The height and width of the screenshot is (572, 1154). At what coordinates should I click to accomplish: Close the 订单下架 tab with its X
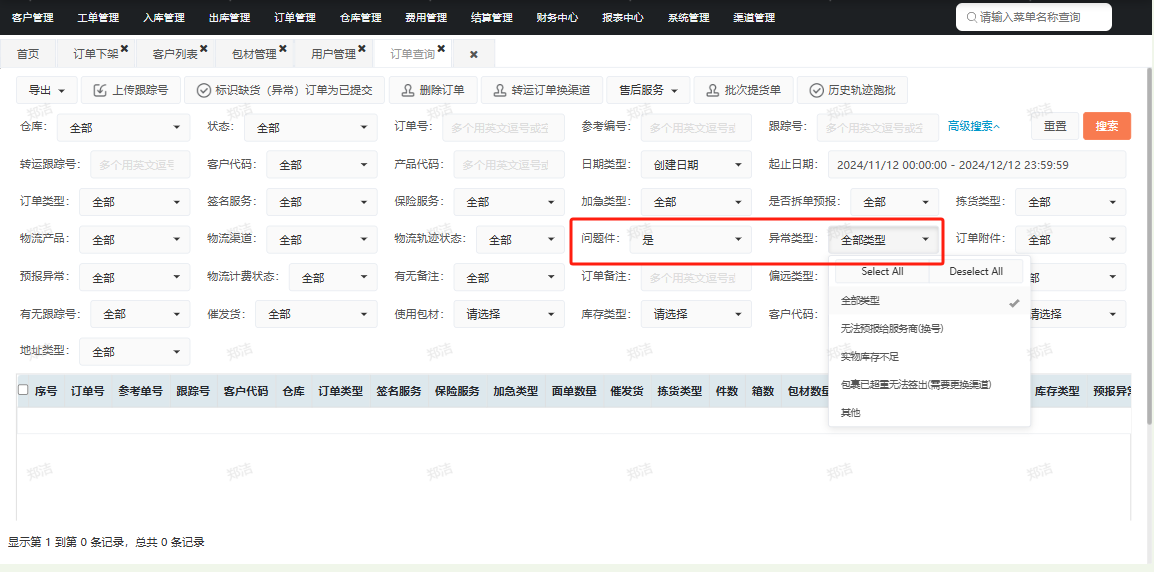click(x=124, y=49)
